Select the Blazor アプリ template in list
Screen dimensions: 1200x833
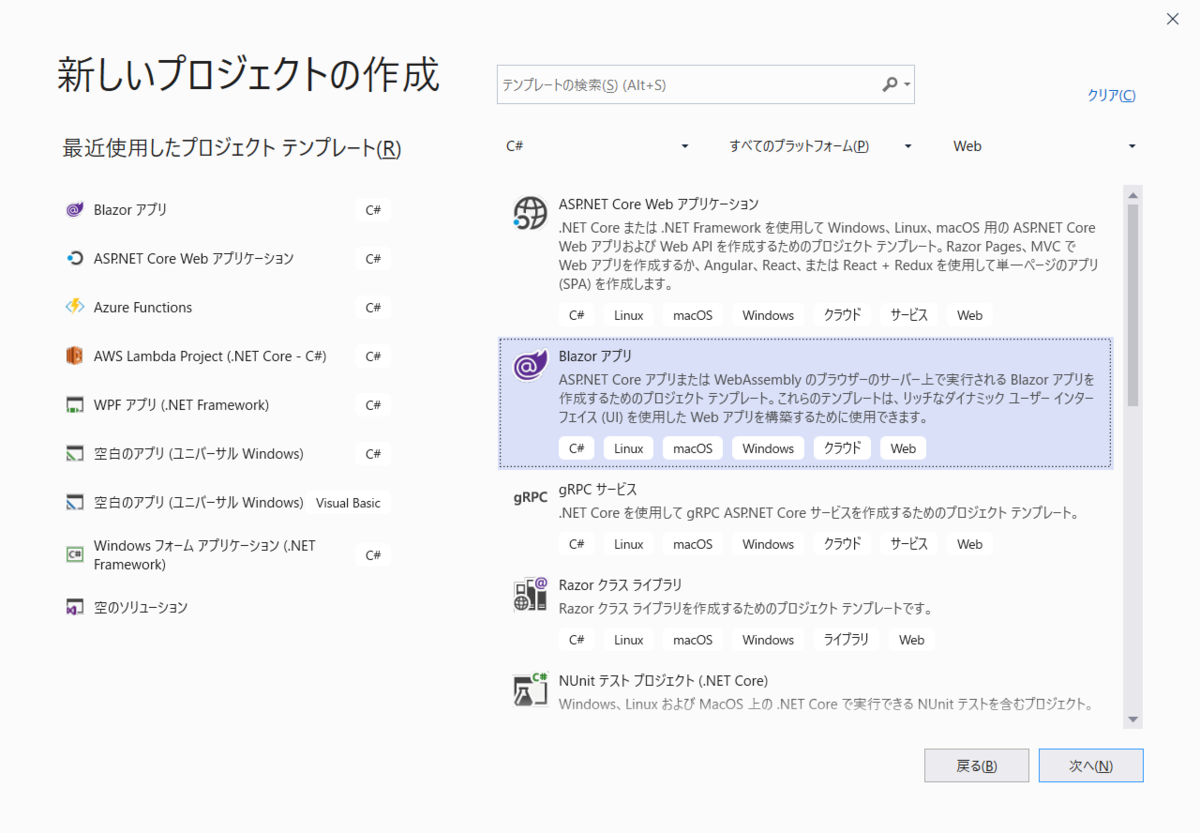click(805, 403)
